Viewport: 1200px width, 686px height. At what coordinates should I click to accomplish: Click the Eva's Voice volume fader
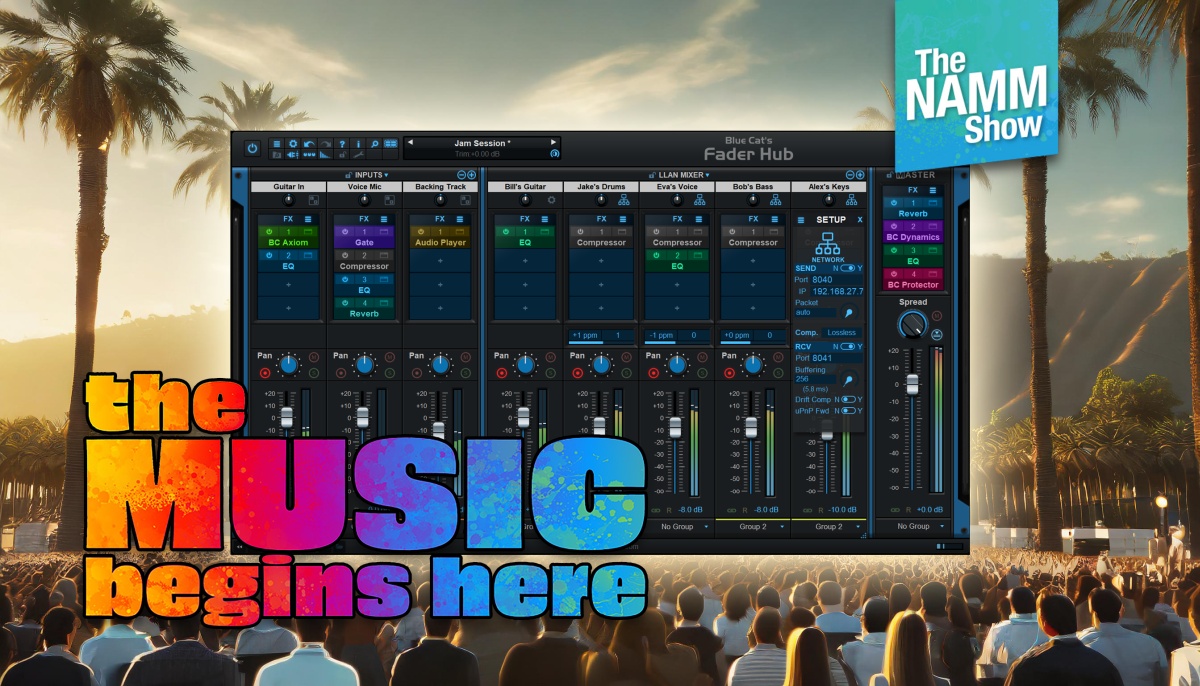pyautogui.click(x=675, y=427)
